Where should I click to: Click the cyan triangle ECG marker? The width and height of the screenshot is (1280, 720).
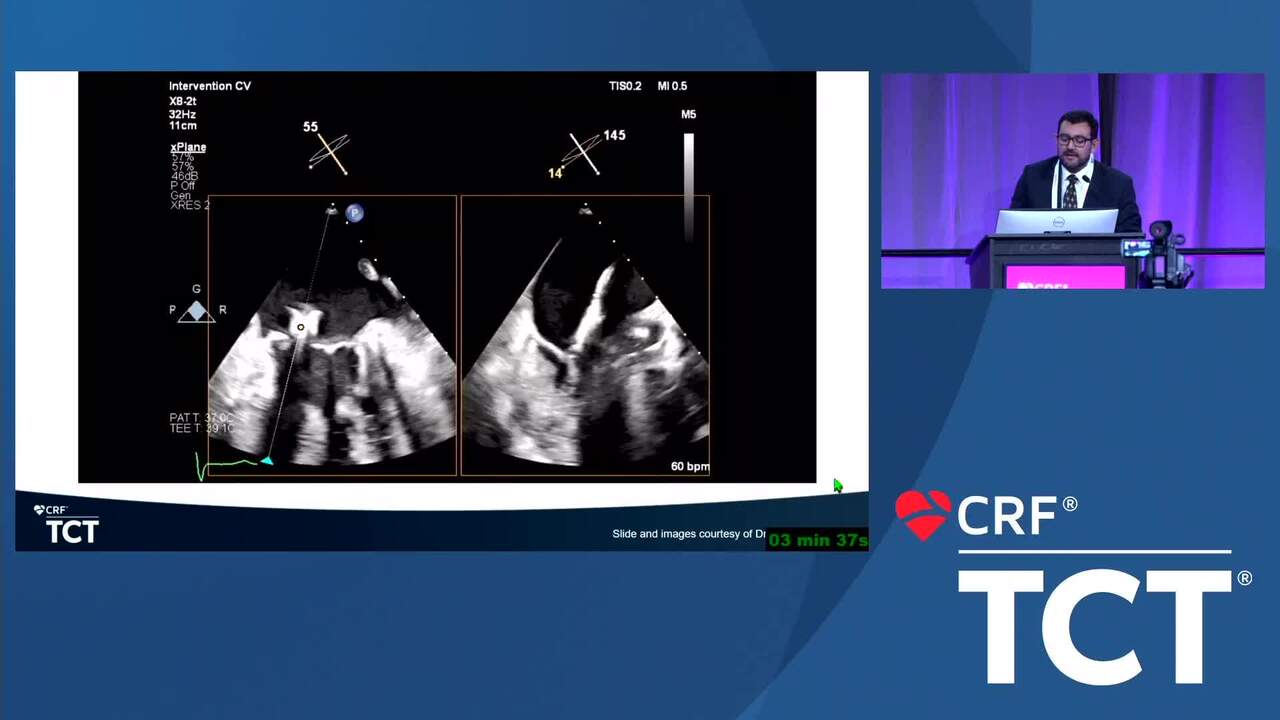266,460
